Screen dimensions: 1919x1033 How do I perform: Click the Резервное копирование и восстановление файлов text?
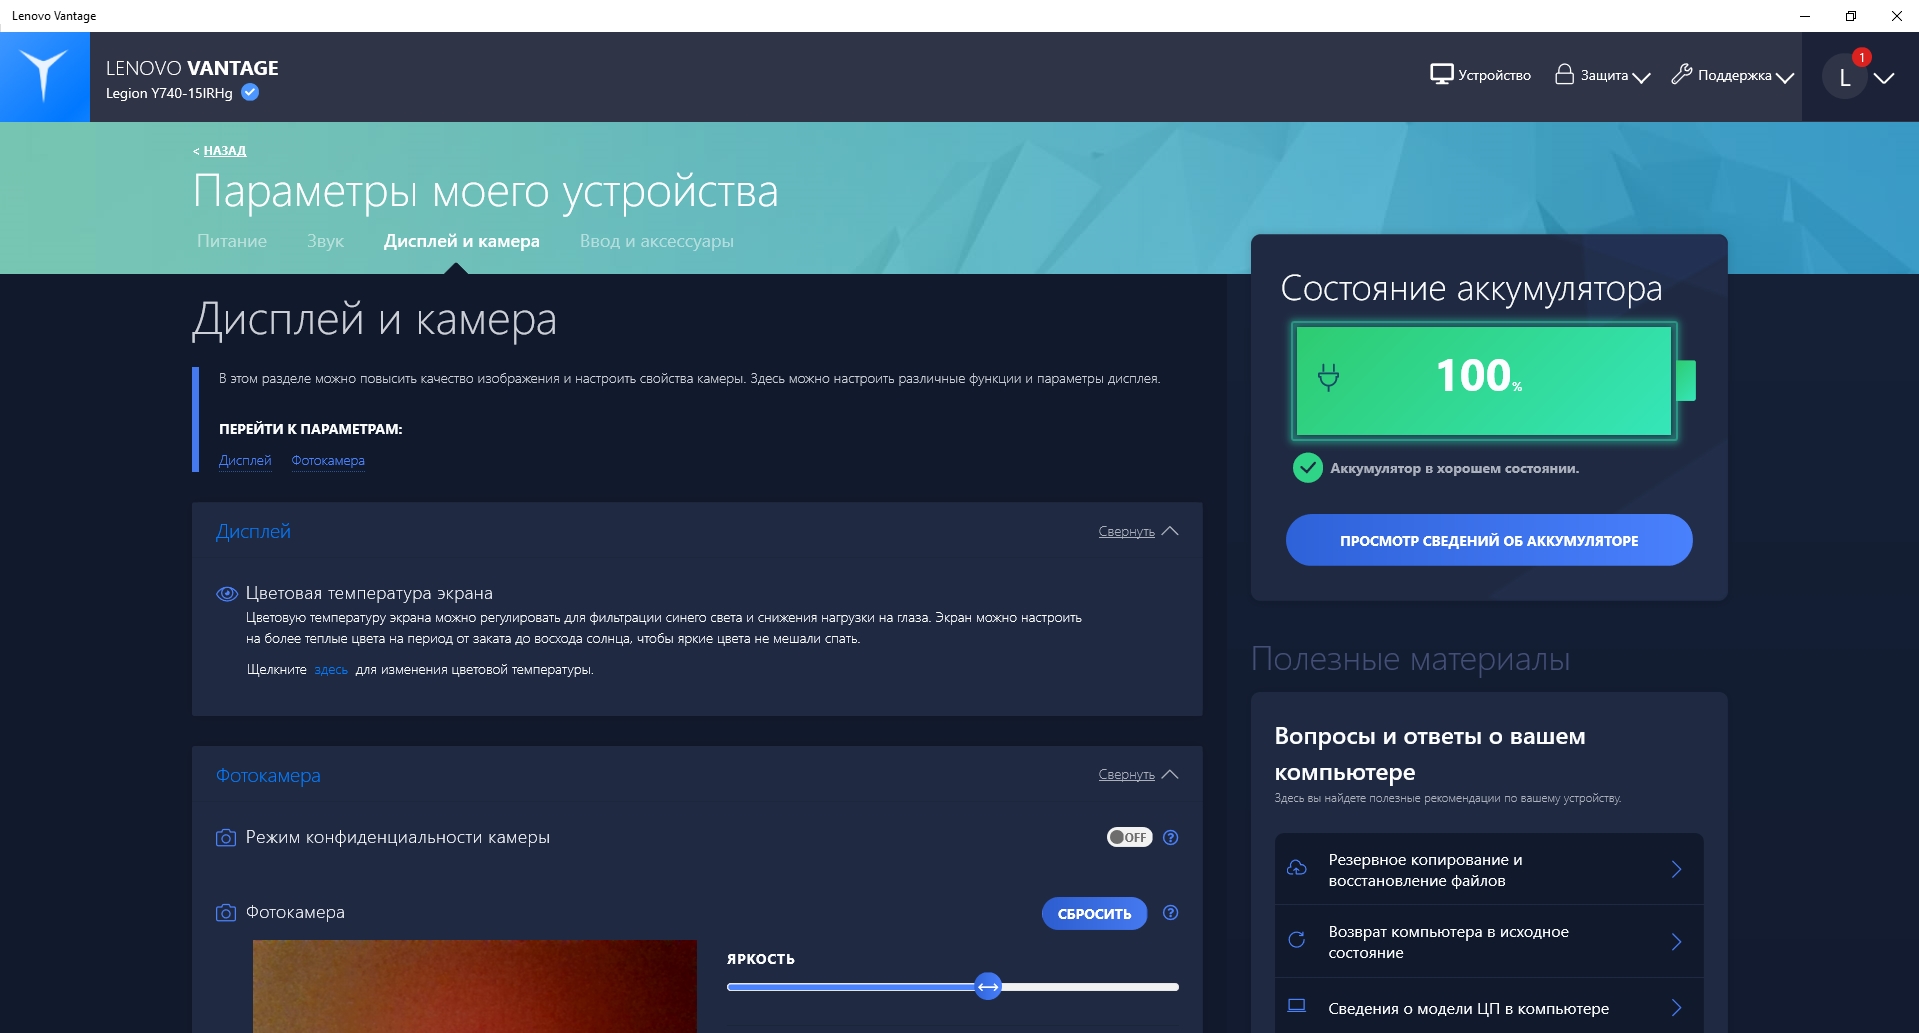pos(1425,870)
